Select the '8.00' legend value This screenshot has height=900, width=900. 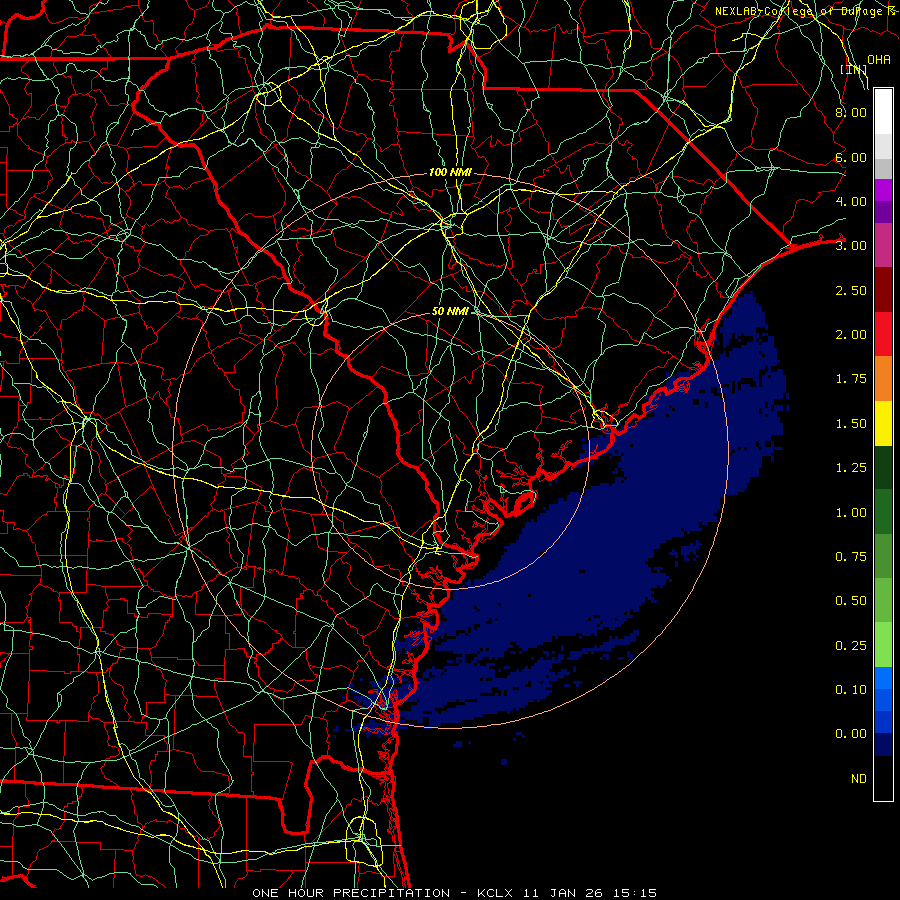coord(851,112)
